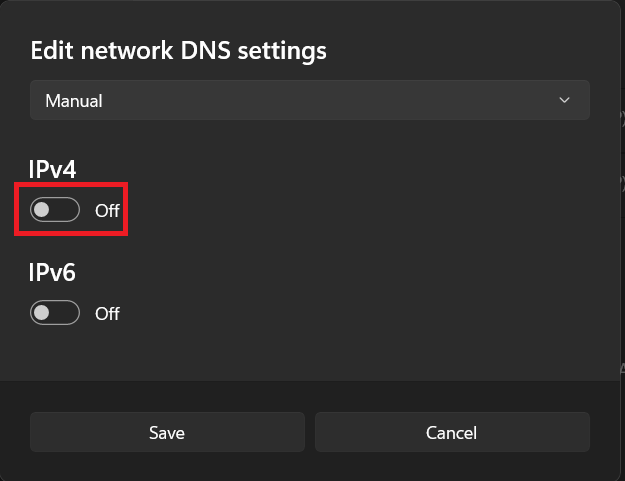
Task: Click the IPv4 toggle knob circle
Action: 42,210
